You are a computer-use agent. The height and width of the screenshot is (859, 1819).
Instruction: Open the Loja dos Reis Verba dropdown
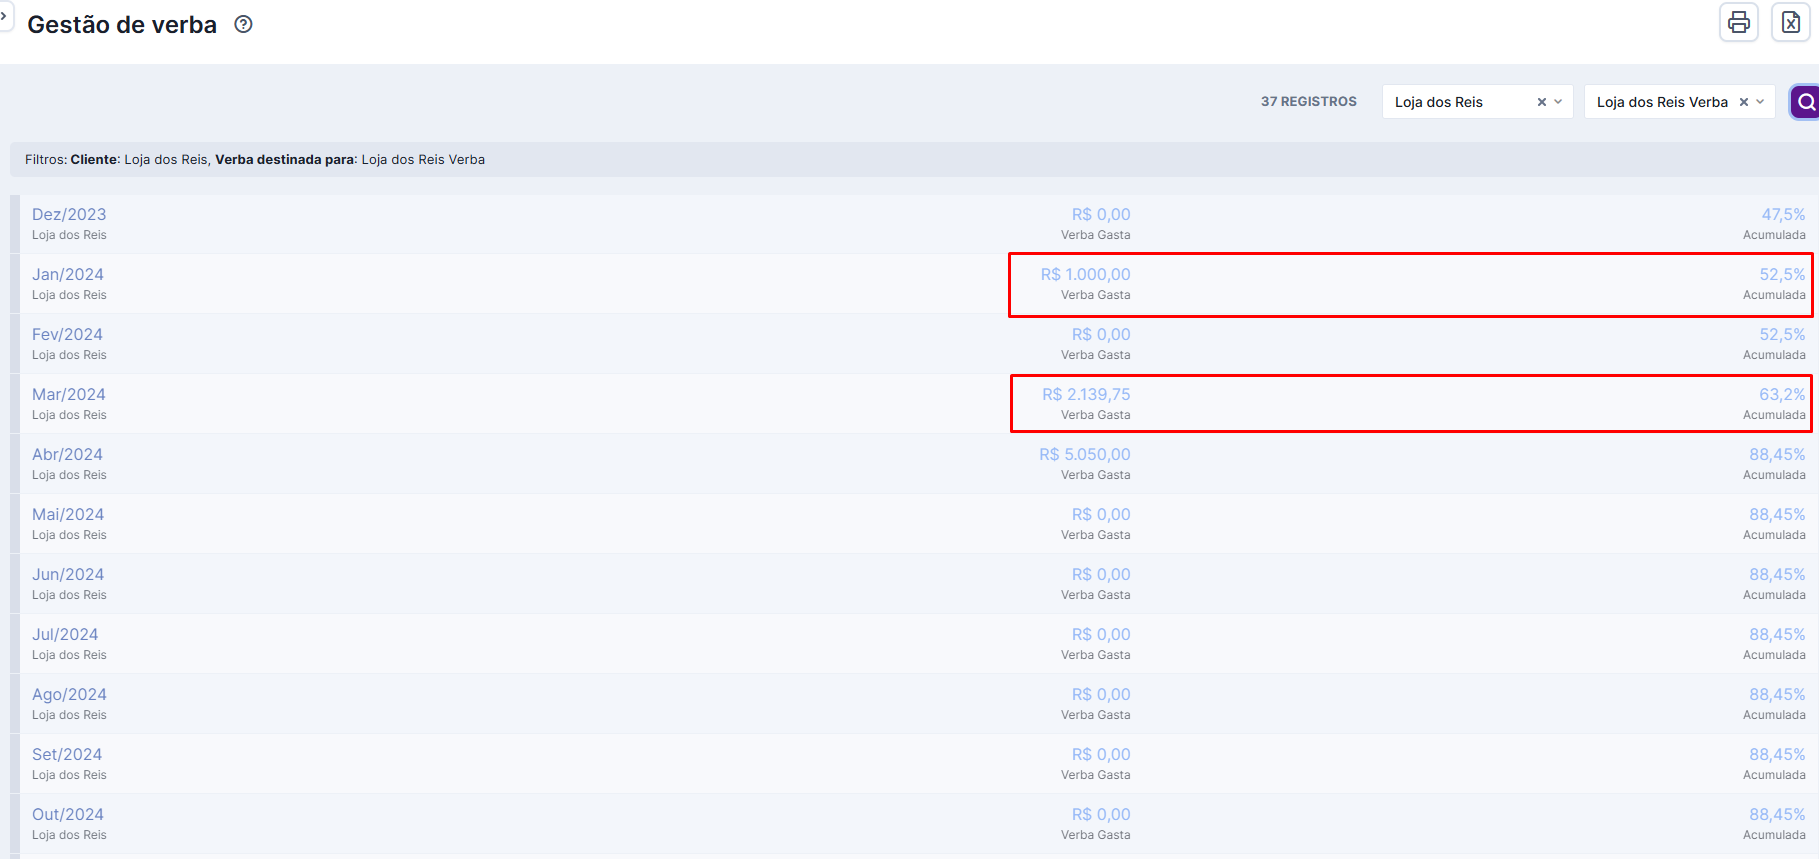coord(1760,102)
